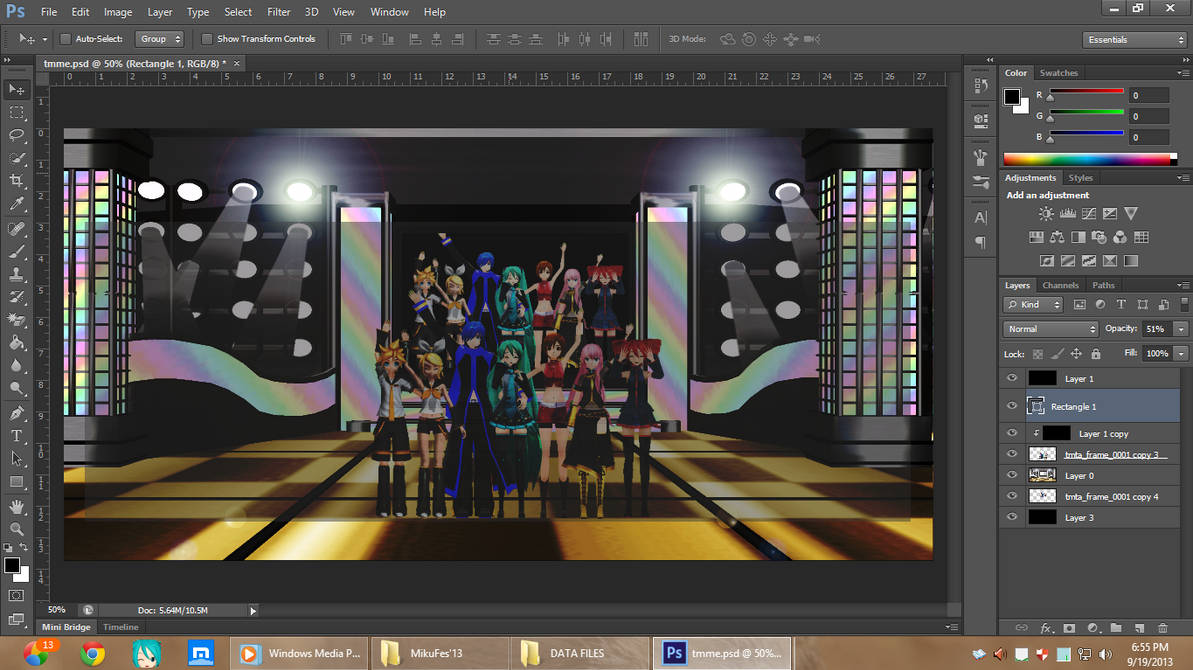1193x670 pixels.
Task: Enable the Auto-Select checkbox
Action: (x=65, y=39)
